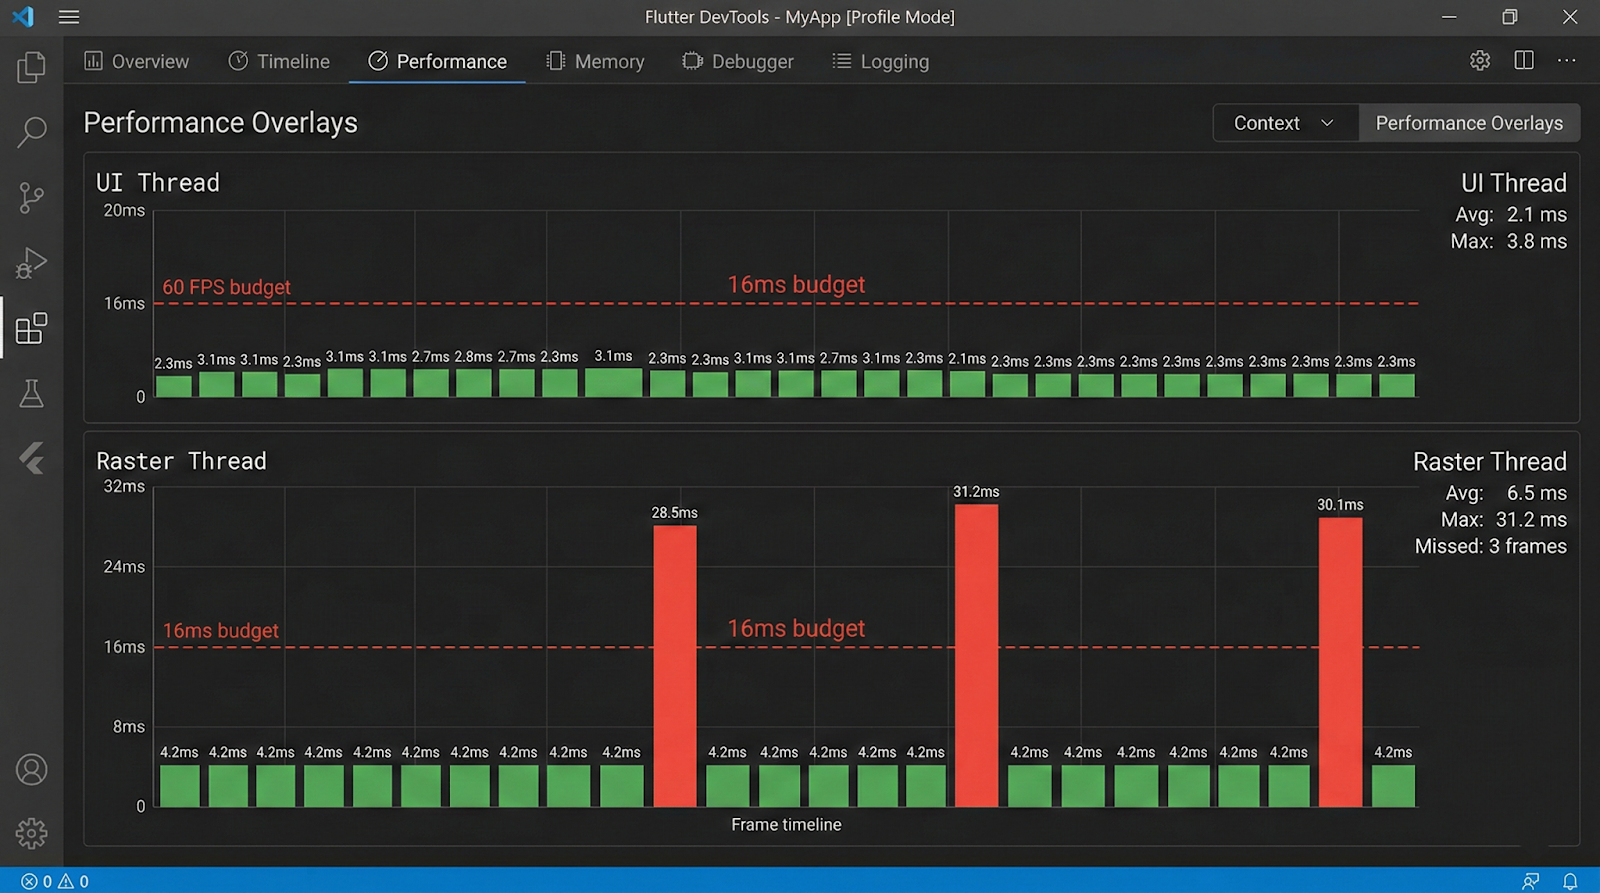Switch to the Memory tab
This screenshot has width=1600, height=893.
coord(595,61)
